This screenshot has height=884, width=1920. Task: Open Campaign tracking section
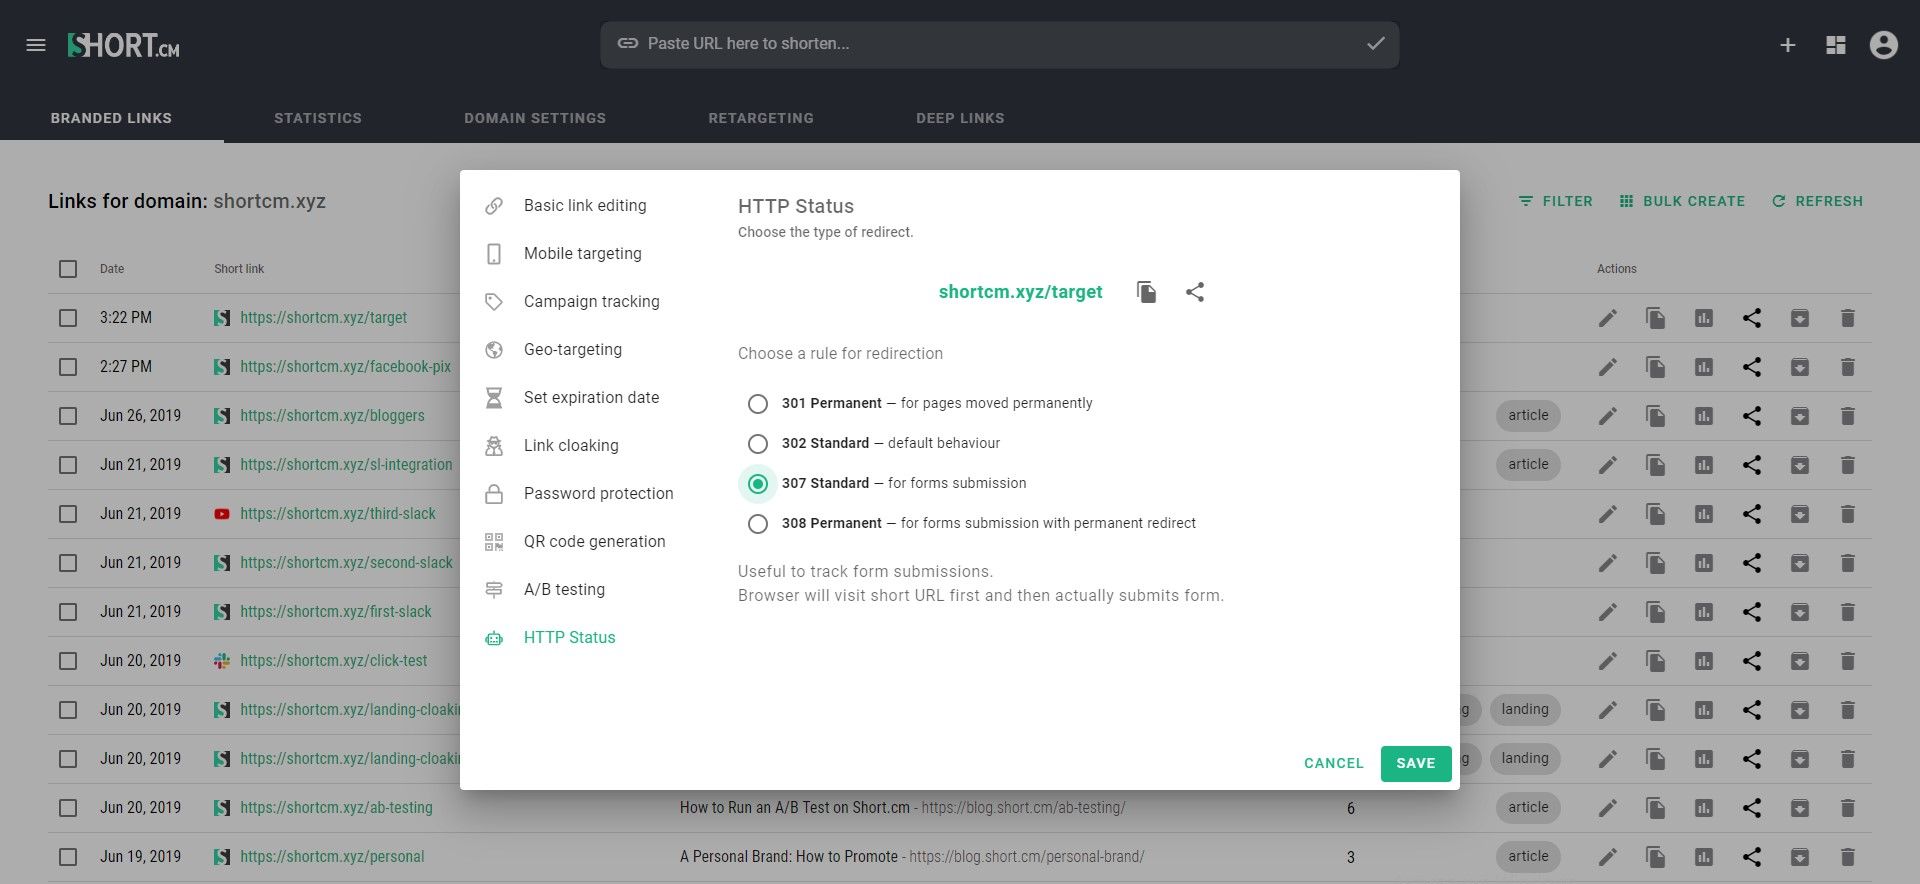pyautogui.click(x=591, y=302)
